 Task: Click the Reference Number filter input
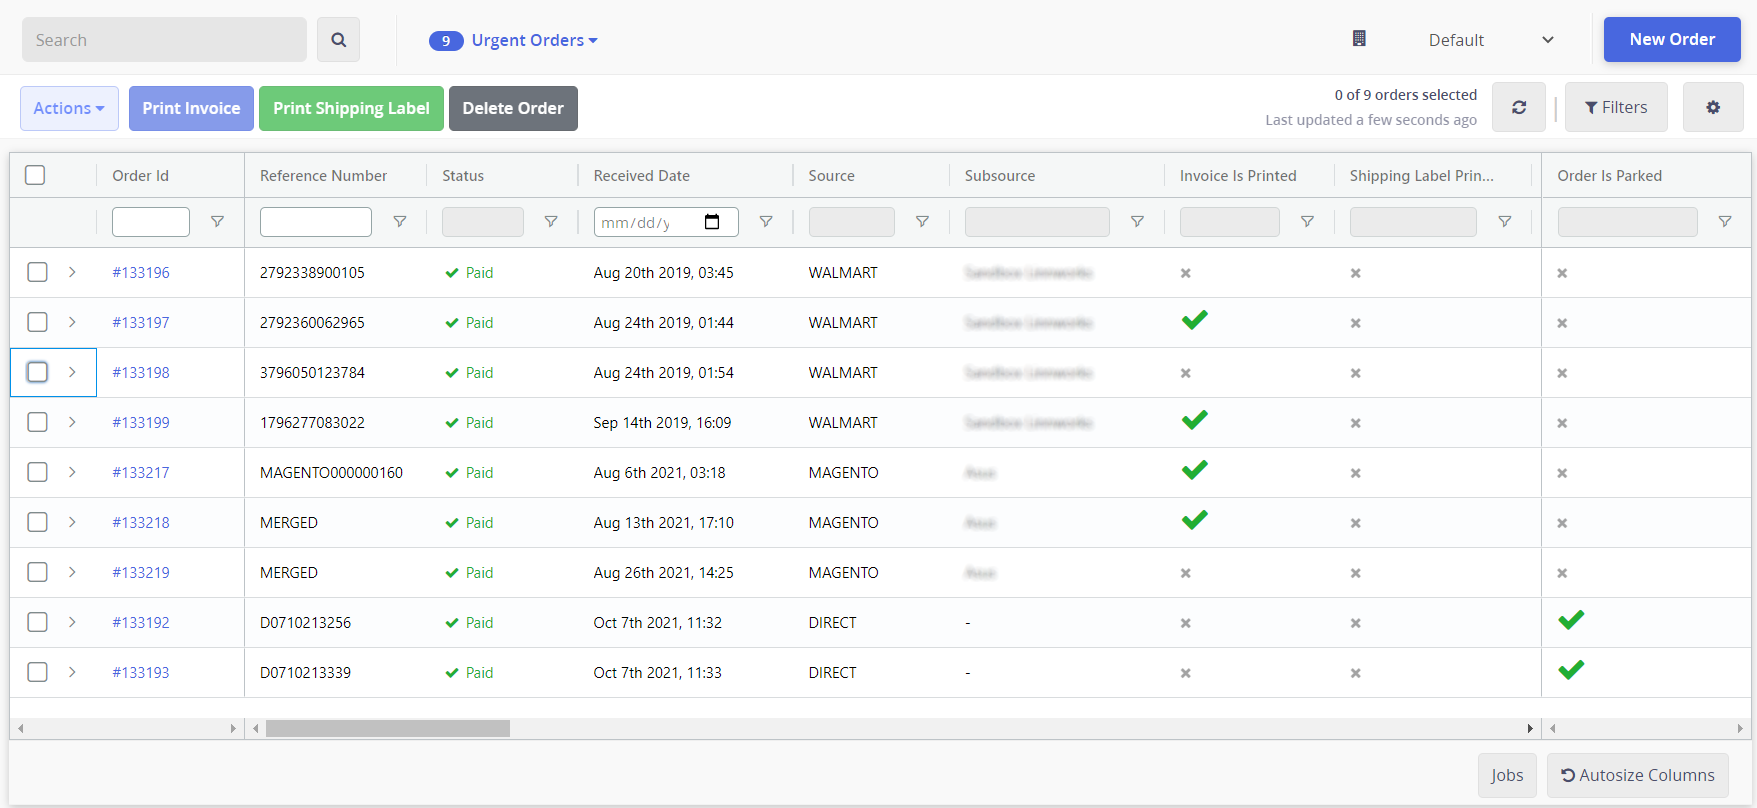click(x=315, y=222)
